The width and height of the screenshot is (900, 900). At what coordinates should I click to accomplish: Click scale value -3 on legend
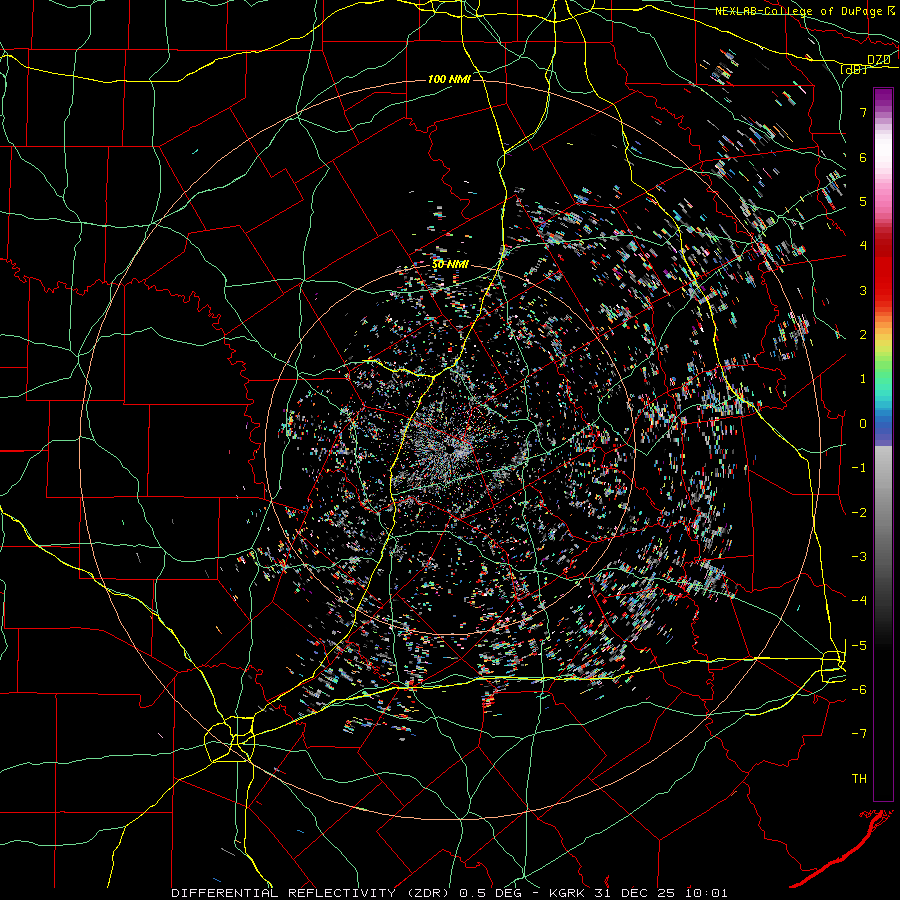coord(859,556)
